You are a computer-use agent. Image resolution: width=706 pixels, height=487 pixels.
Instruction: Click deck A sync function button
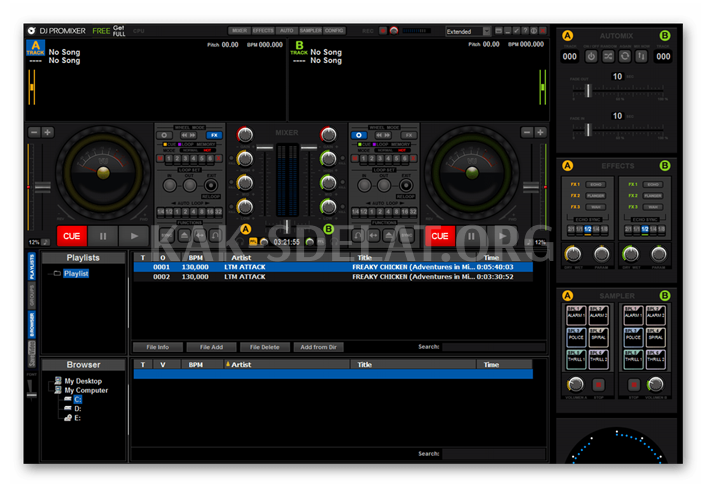click(x=167, y=235)
